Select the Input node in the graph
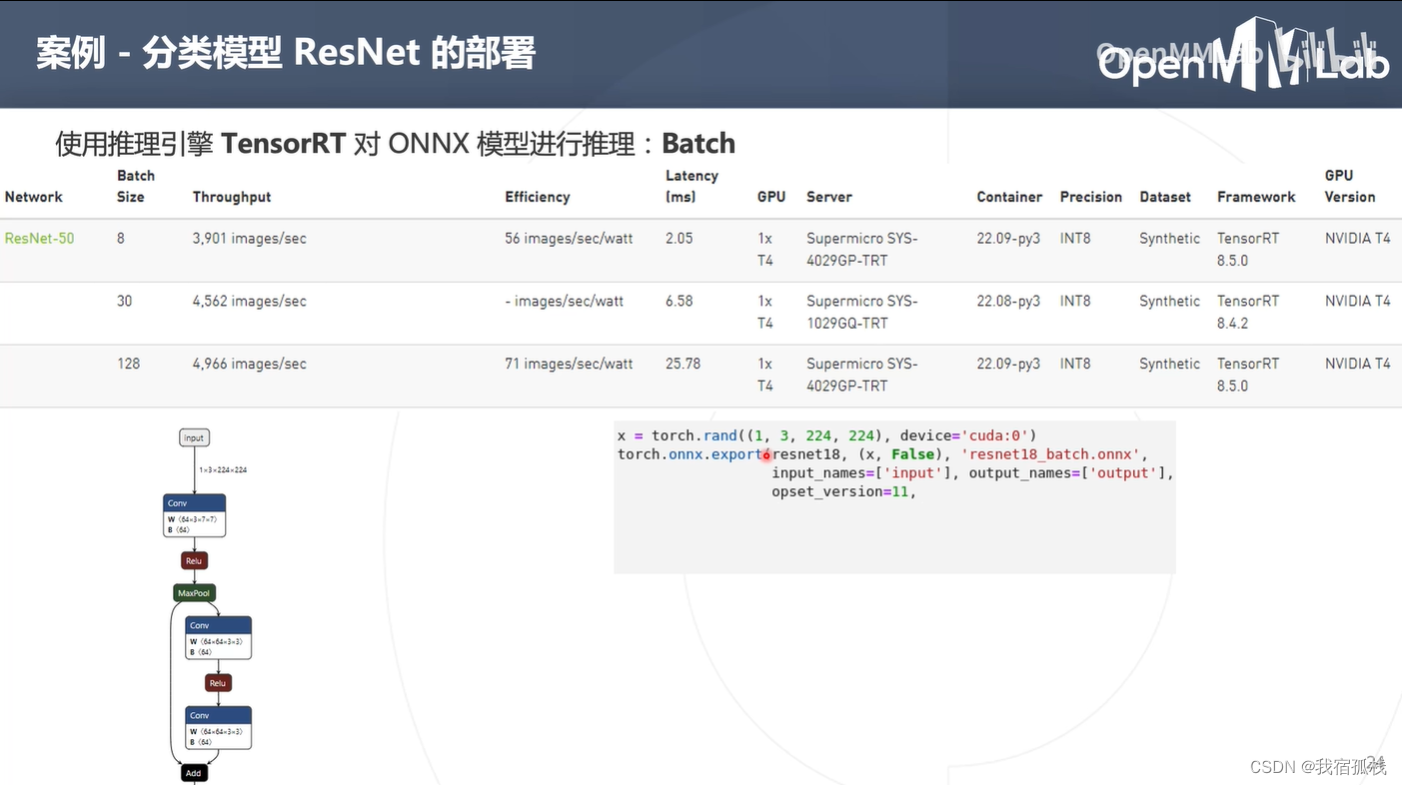Image resolution: width=1402 pixels, height=785 pixels. (x=194, y=438)
